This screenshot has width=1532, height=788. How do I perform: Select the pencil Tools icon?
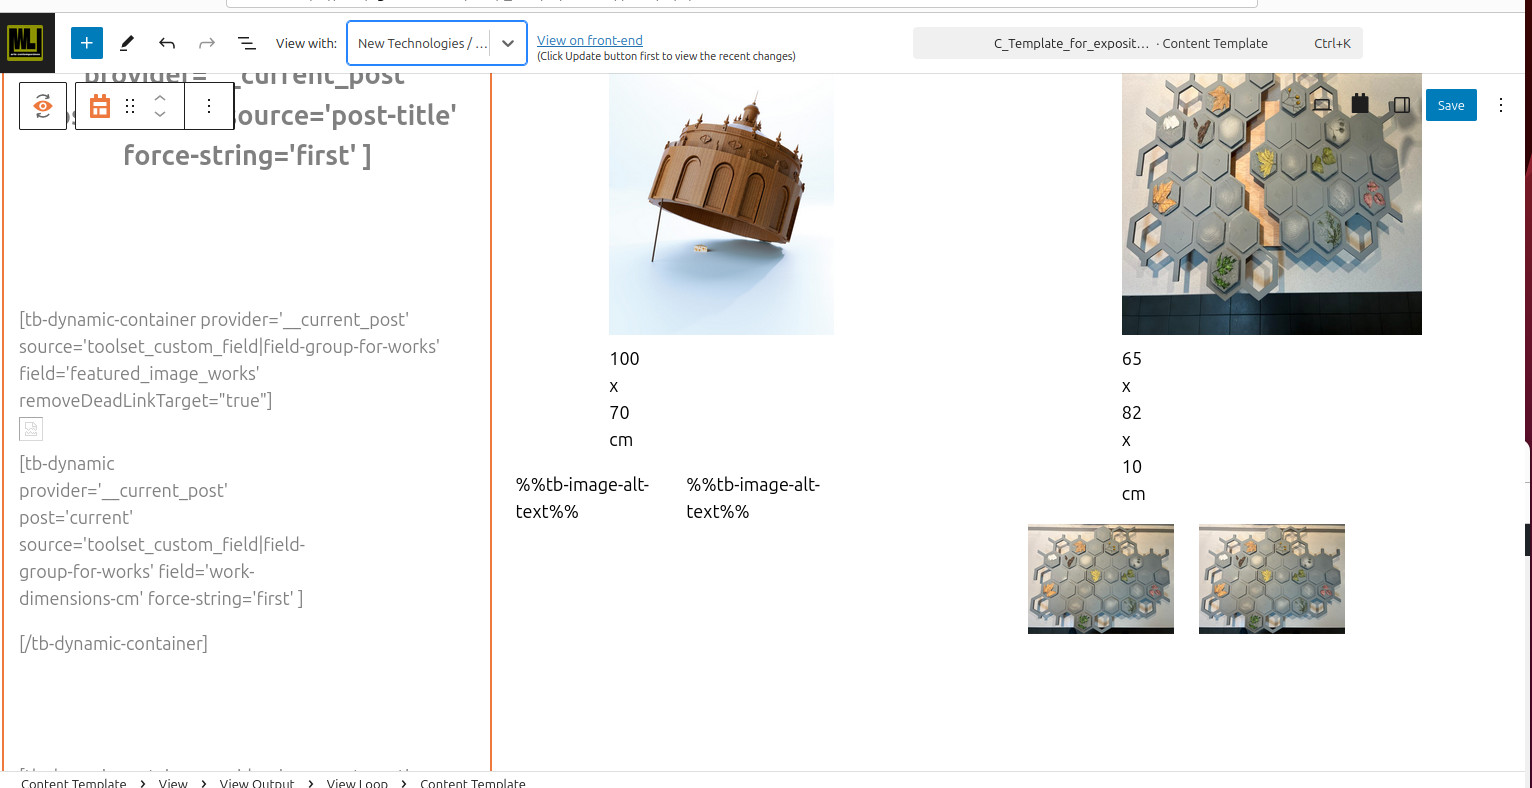coord(127,43)
